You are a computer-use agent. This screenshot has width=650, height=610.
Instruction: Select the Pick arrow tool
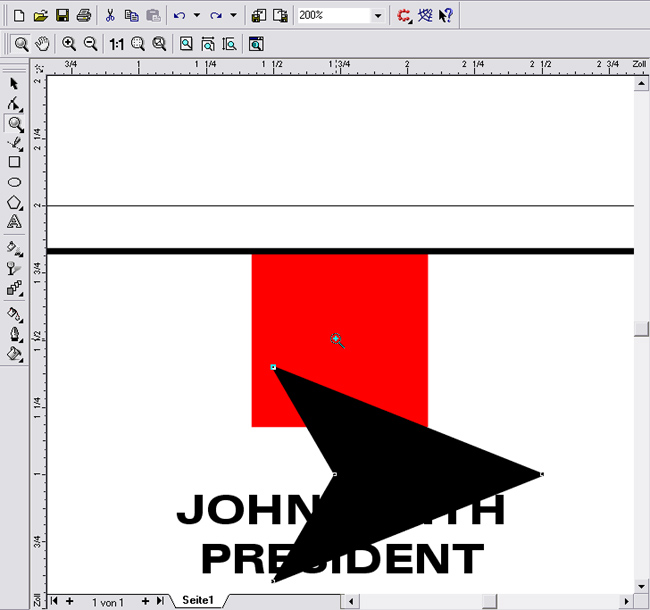click(x=14, y=84)
